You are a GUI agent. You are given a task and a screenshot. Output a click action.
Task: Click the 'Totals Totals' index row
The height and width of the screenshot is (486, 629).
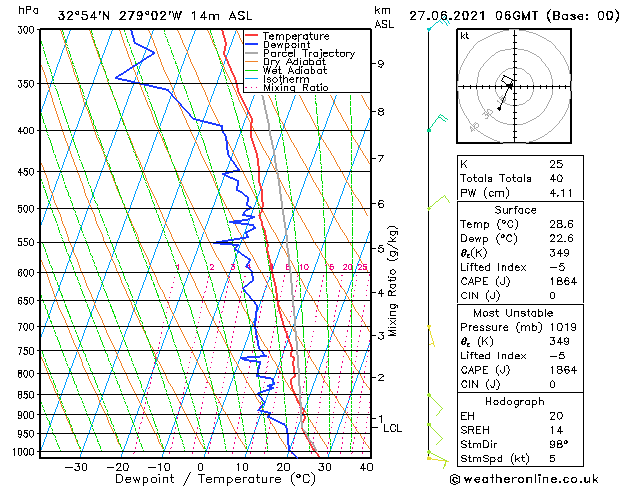pos(520,178)
